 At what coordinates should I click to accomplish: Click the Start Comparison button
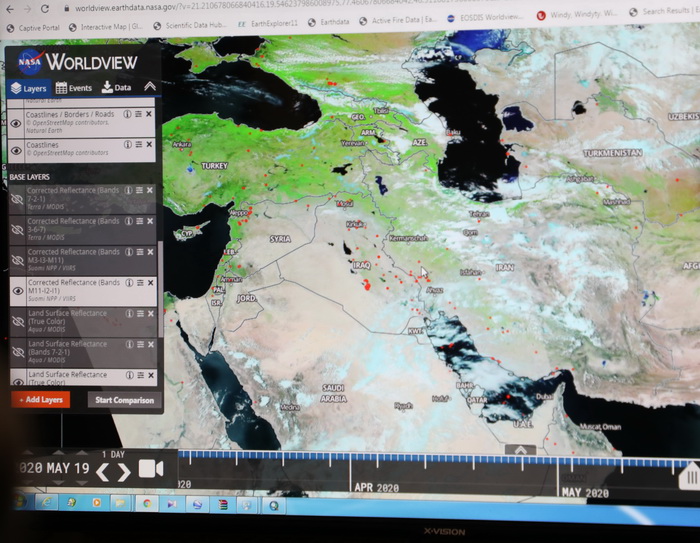124,400
